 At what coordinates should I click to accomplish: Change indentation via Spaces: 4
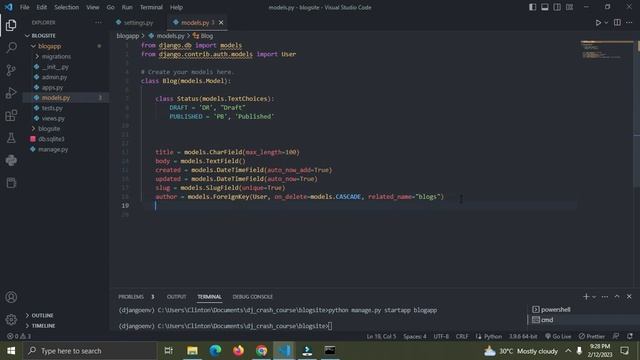(x=415, y=336)
